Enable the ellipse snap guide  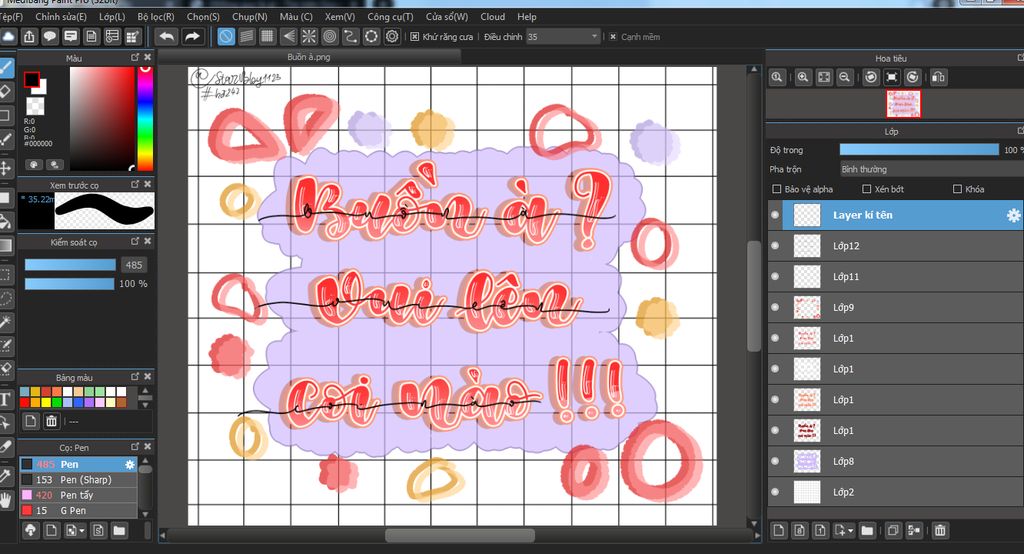[371, 37]
